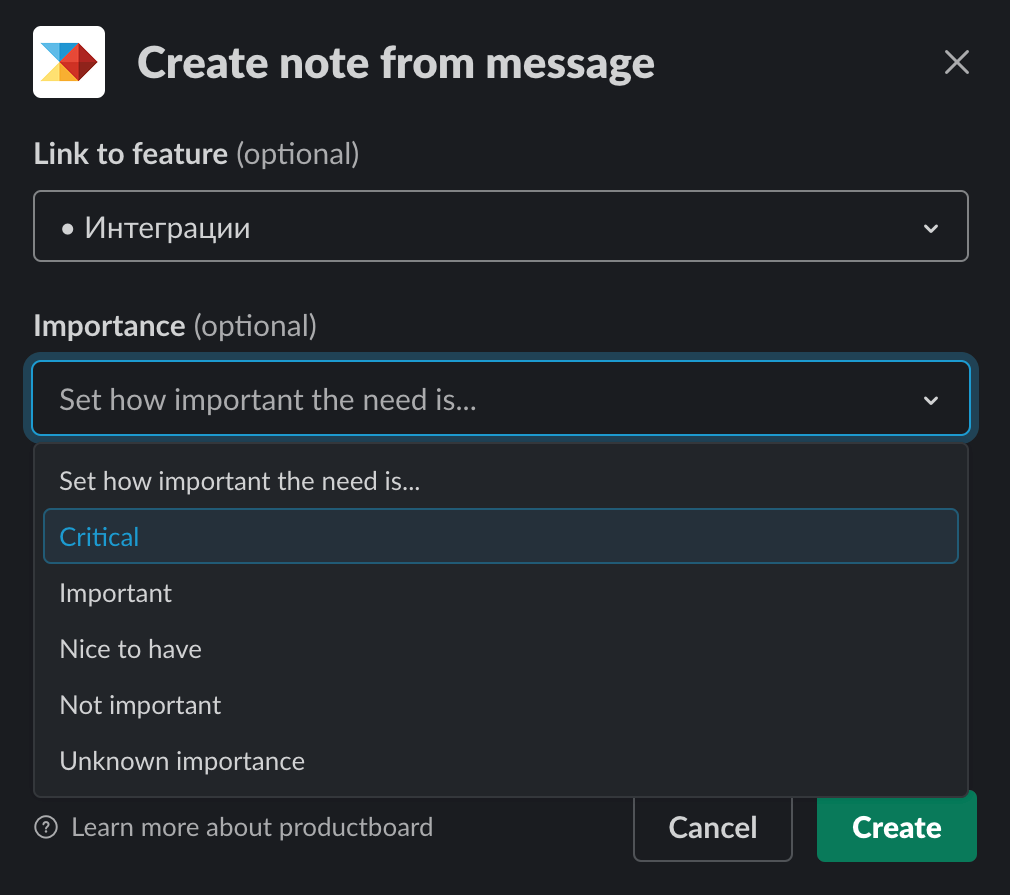Choose Critical importance option
The image size is (1010, 895).
click(x=100, y=537)
